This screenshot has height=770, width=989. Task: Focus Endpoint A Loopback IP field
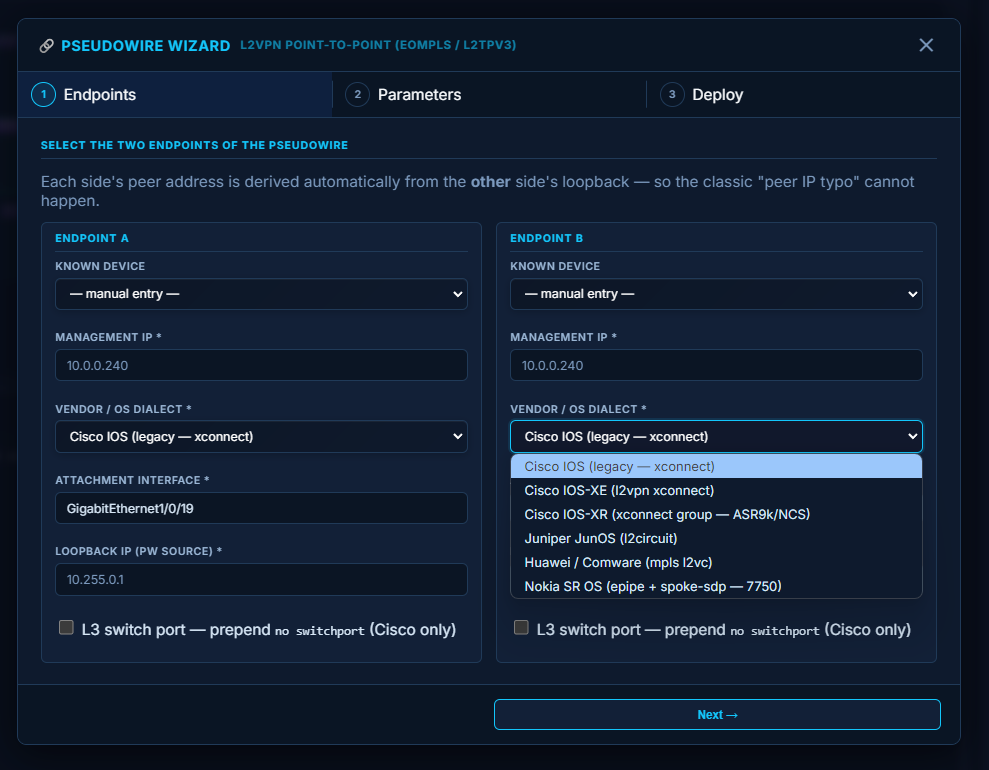point(261,580)
